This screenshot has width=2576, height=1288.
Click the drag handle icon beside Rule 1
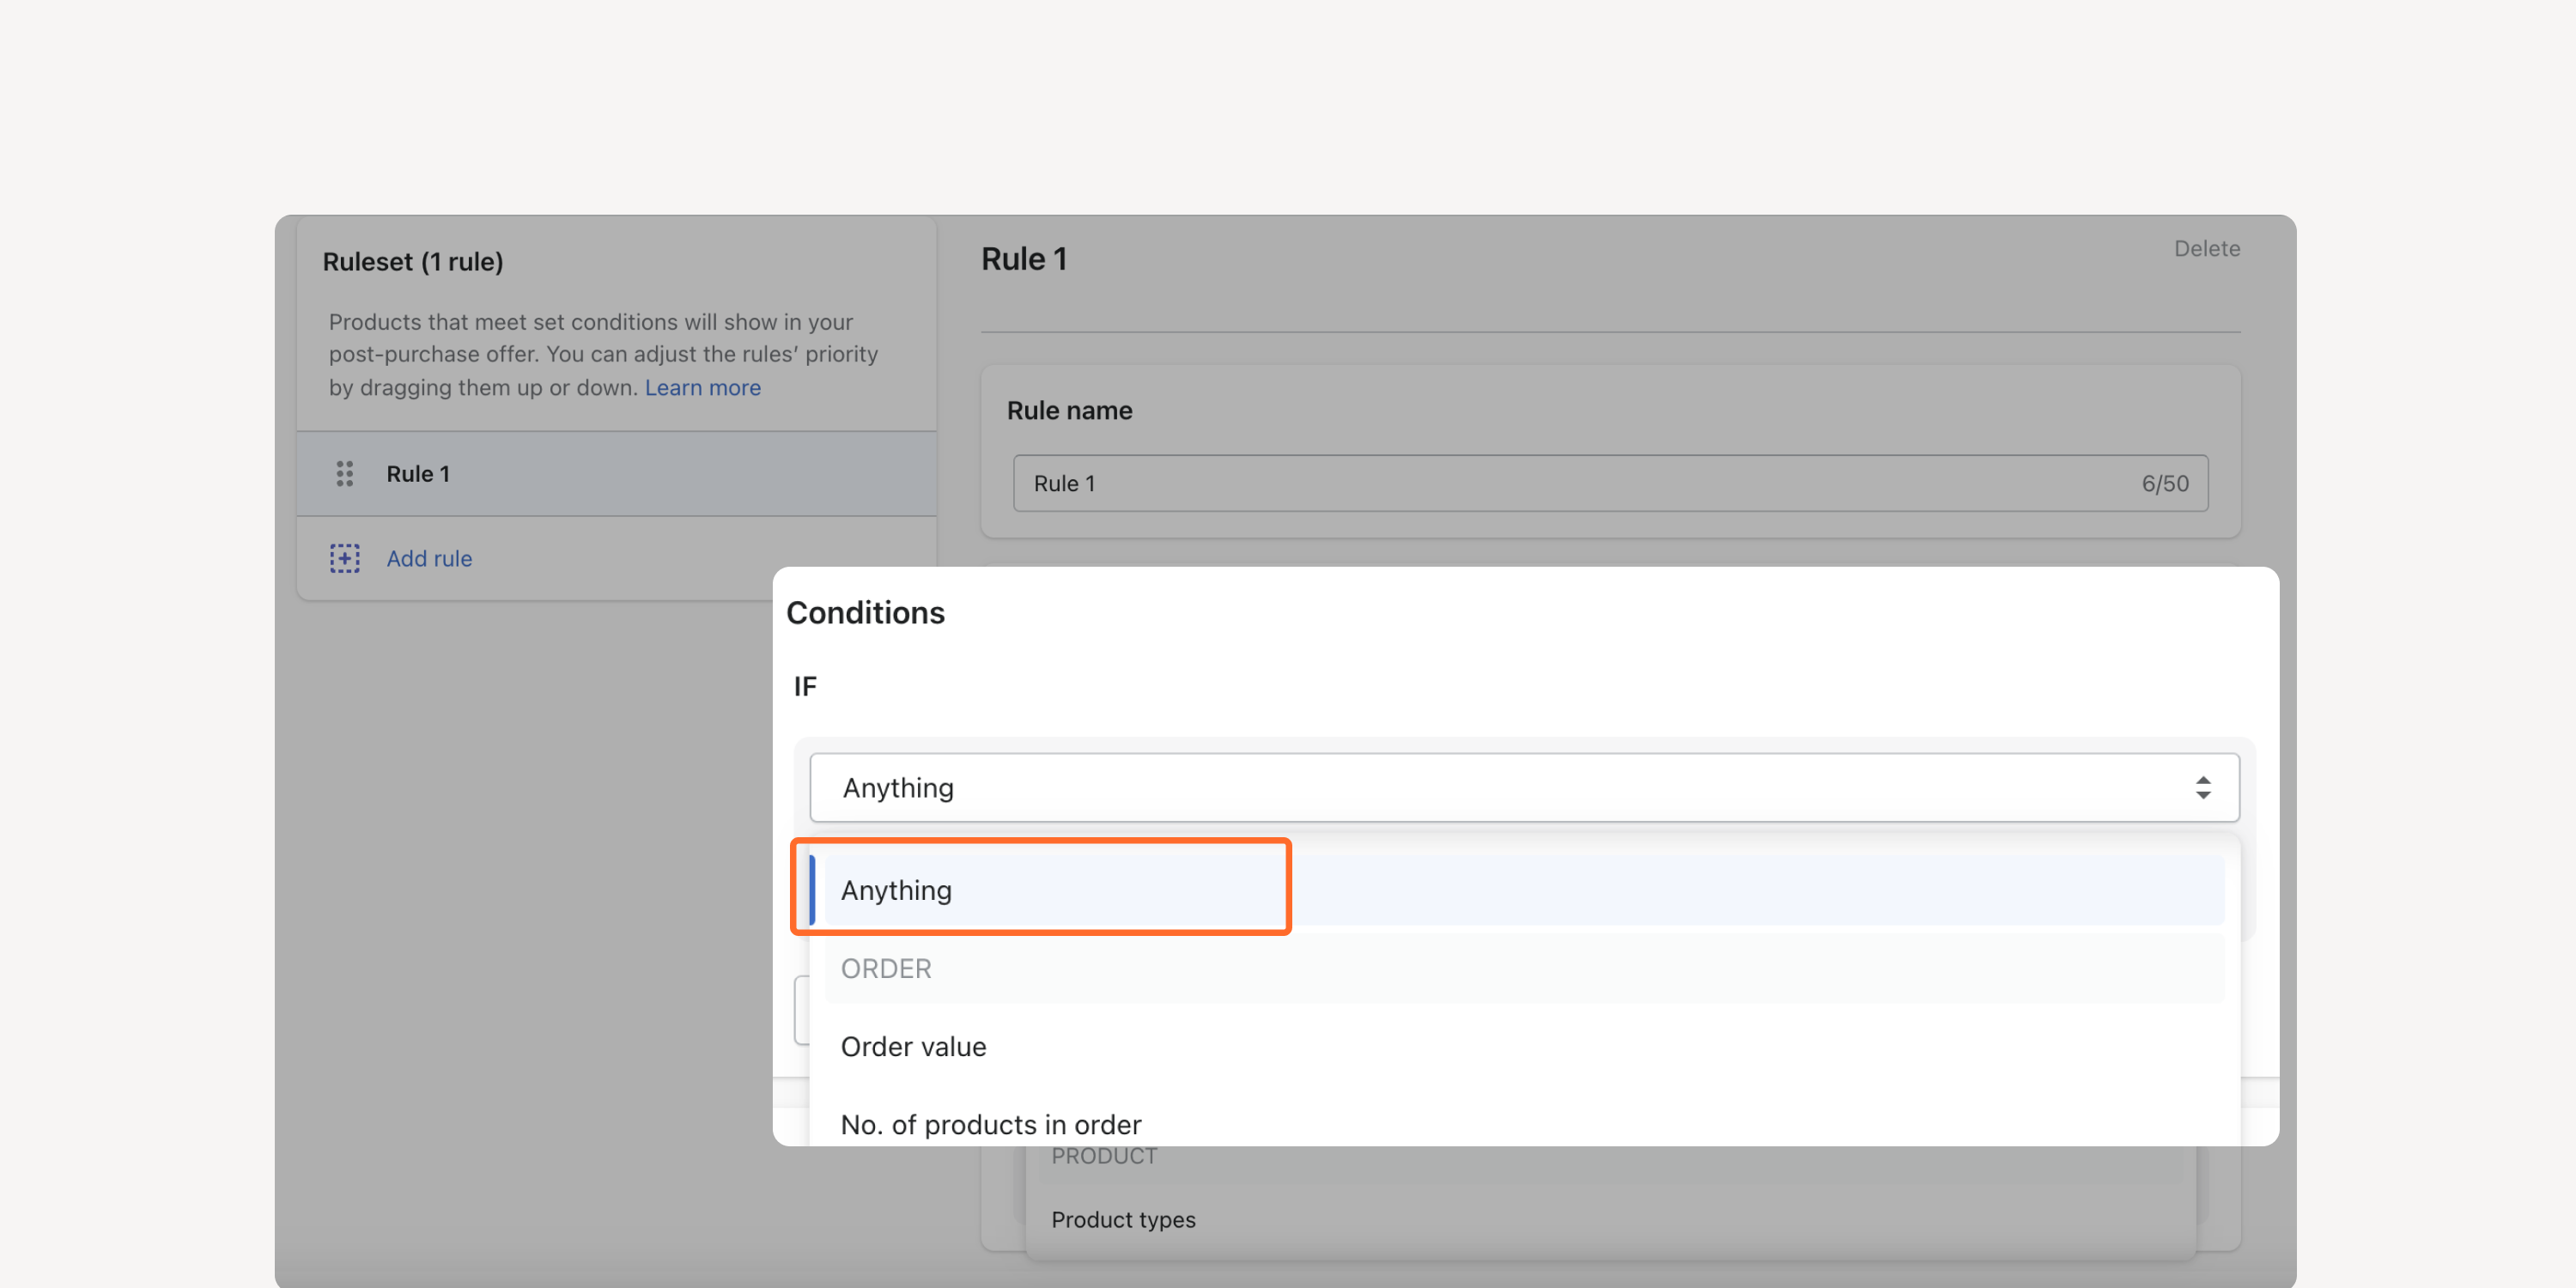click(344, 474)
